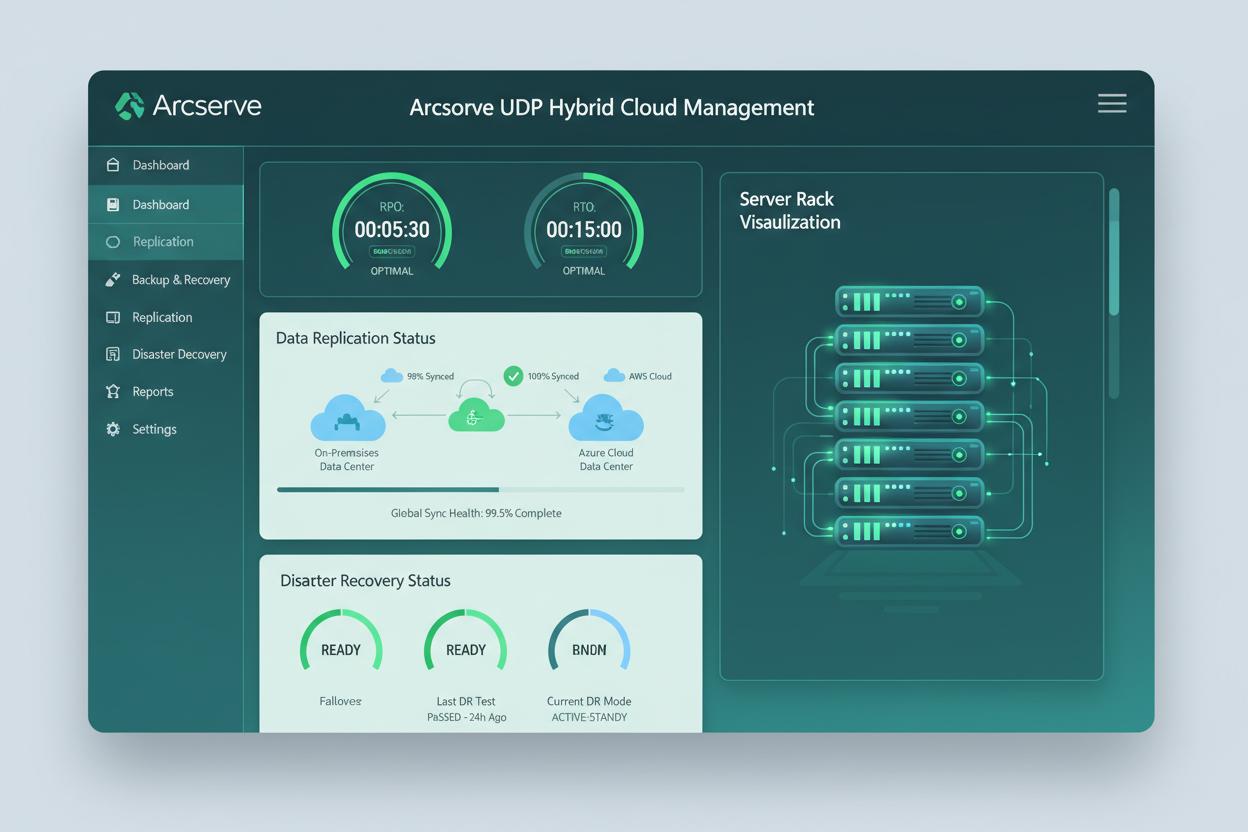Click the top server unit in rack
1248x832 pixels.
coord(910,301)
